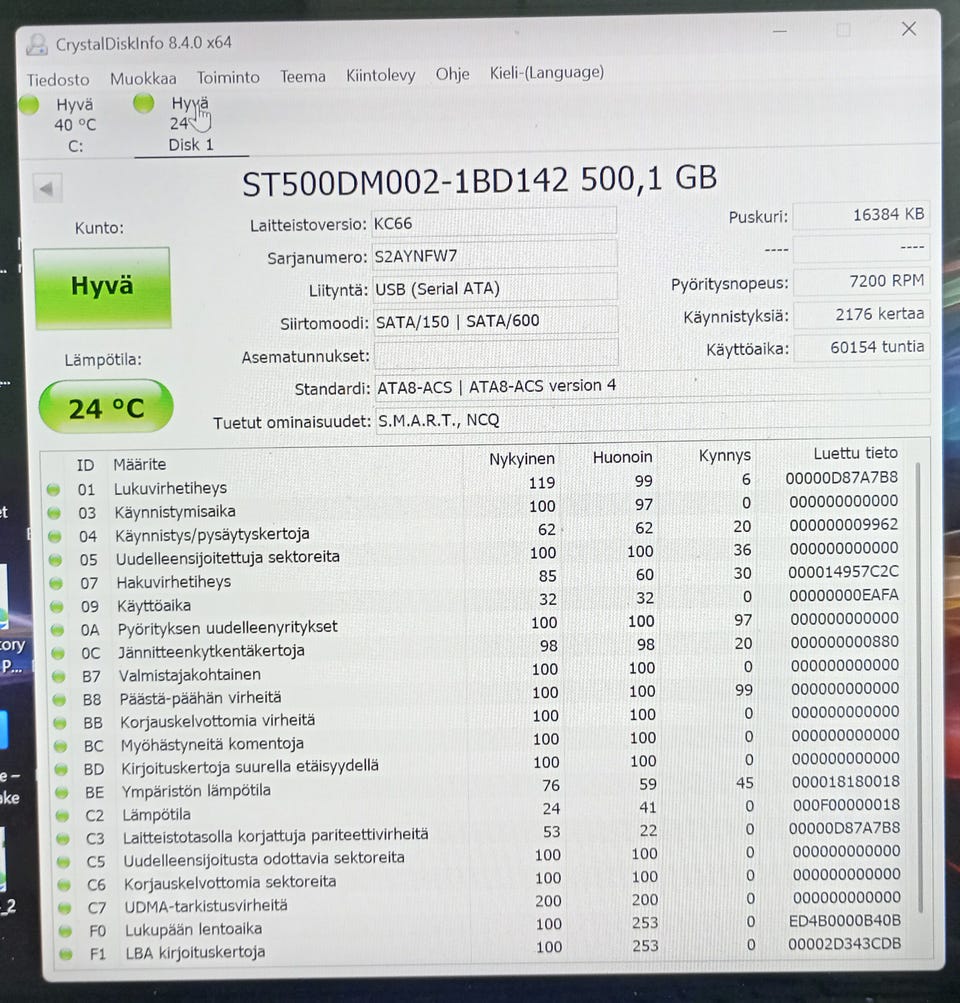Click the S.M.A.R.T. list vertical scrollbar
The image size is (960, 1003).
click(x=920, y=688)
